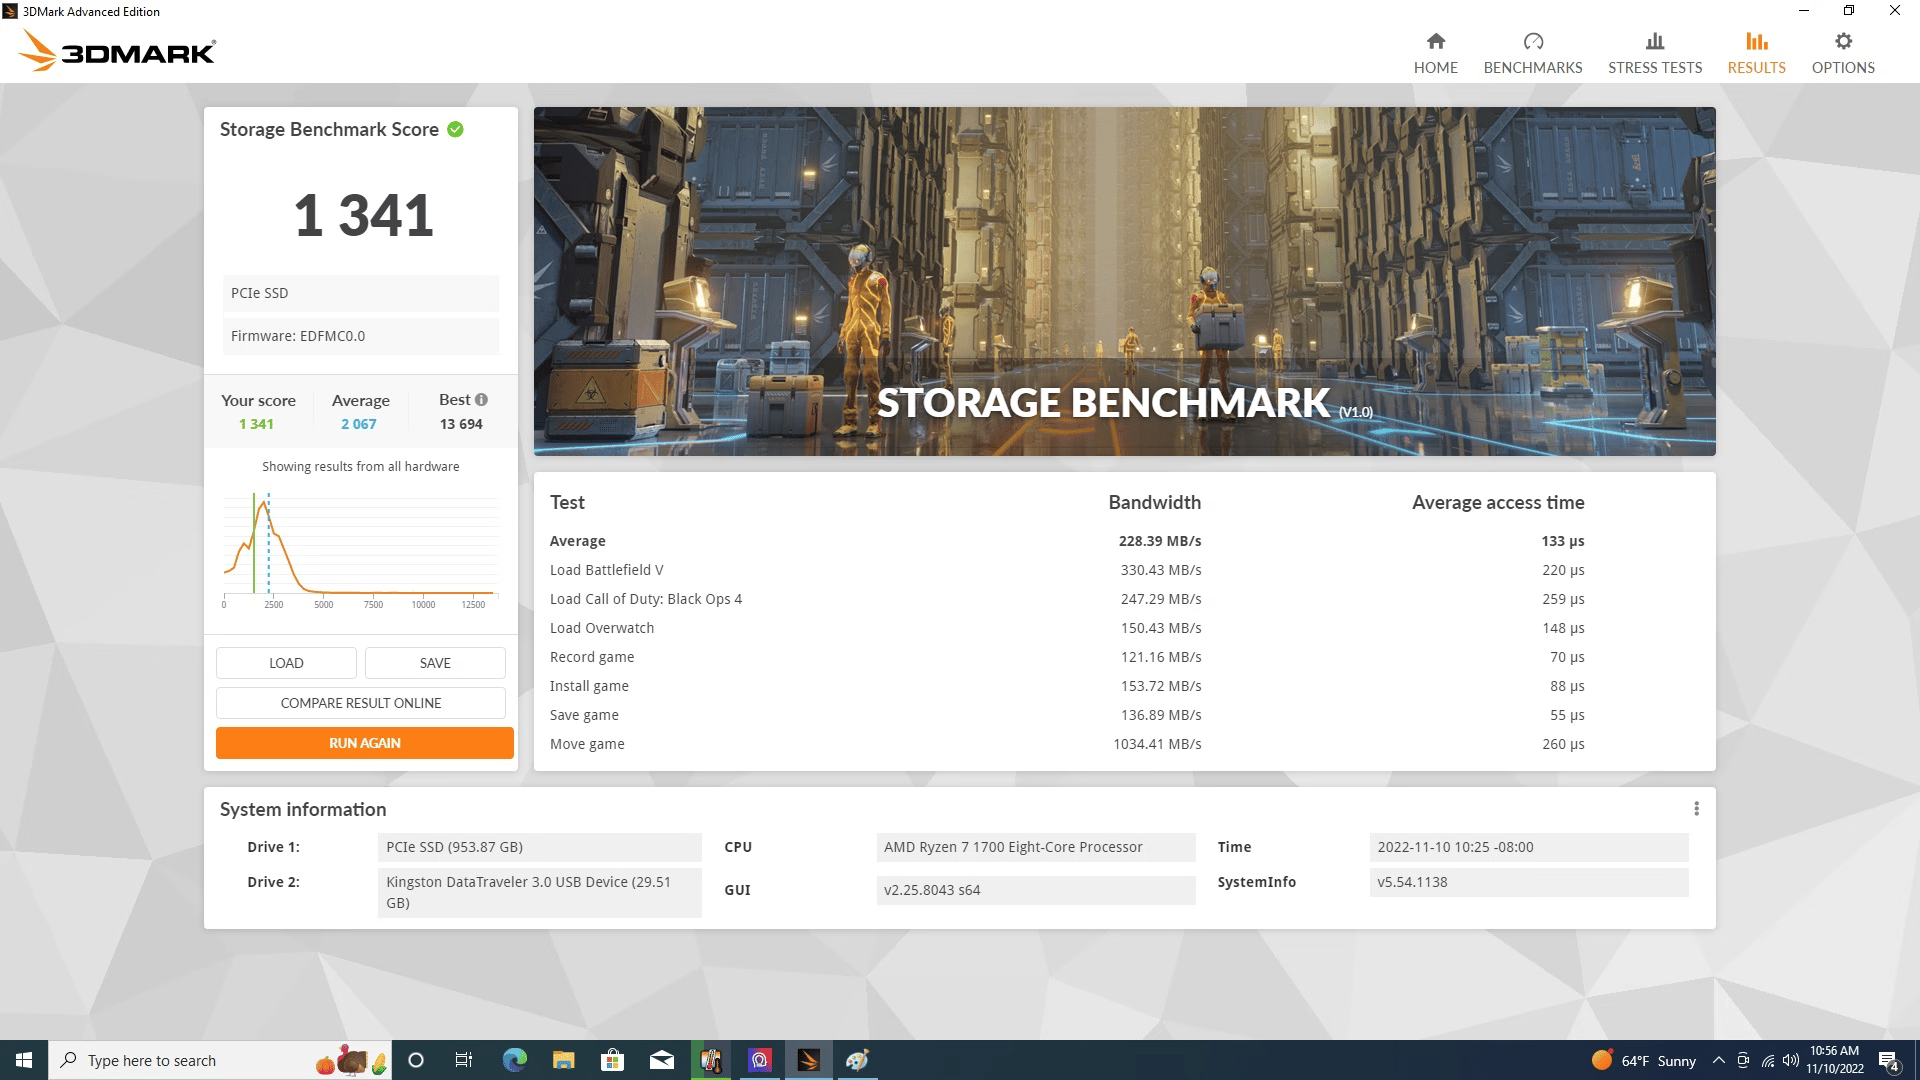
Task: Click the Firmware: EDFMC0.0 field
Action: pyautogui.click(x=360, y=336)
